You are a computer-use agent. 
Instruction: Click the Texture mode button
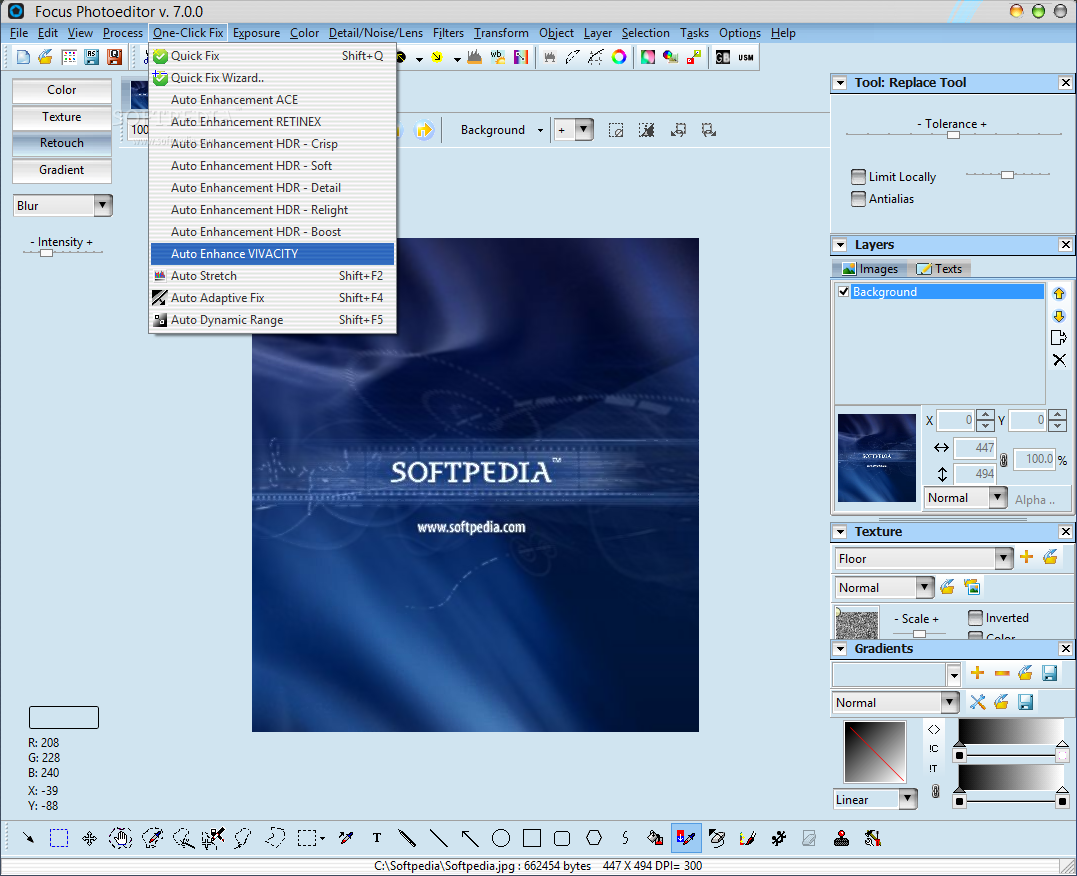pos(62,117)
